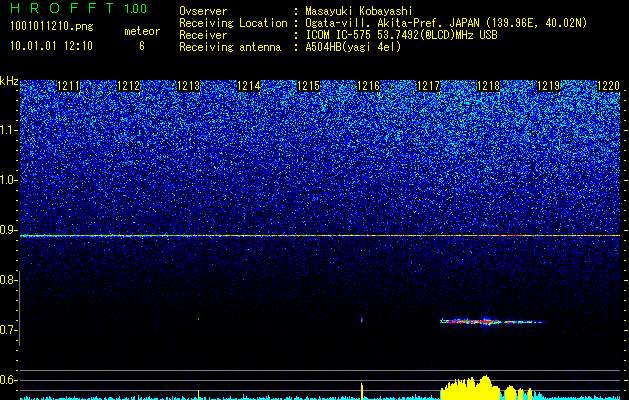Click the meteor count value 6
Image resolution: width=629 pixels, height=400 pixels.
pos(142,46)
